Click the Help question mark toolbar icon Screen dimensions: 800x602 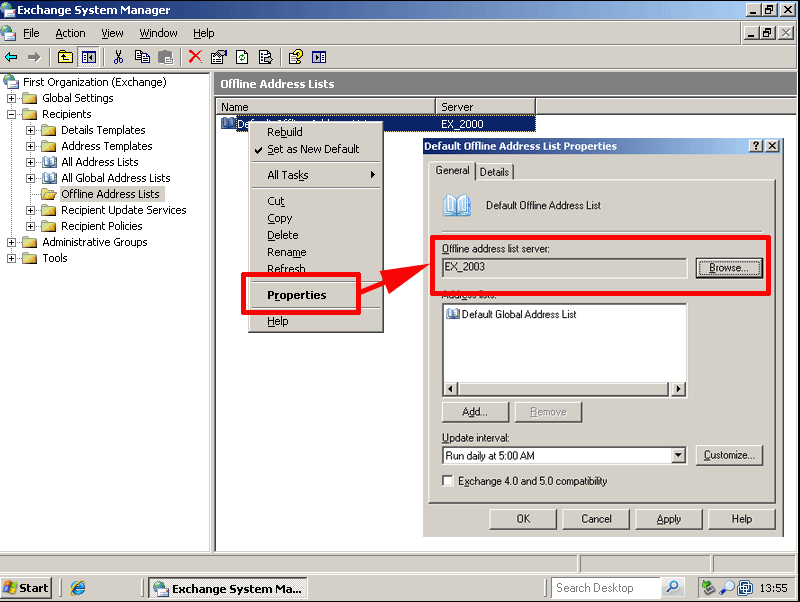pyautogui.click(x=295, y=57)
